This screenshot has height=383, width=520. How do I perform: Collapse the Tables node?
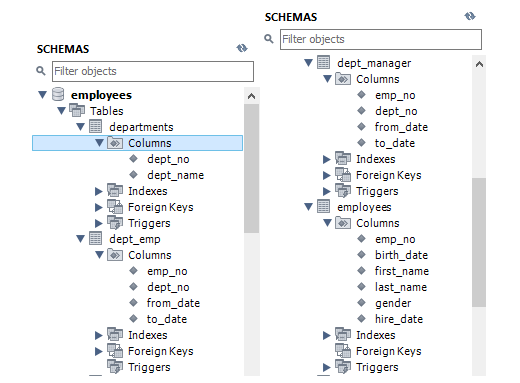(x=61, y=111)
